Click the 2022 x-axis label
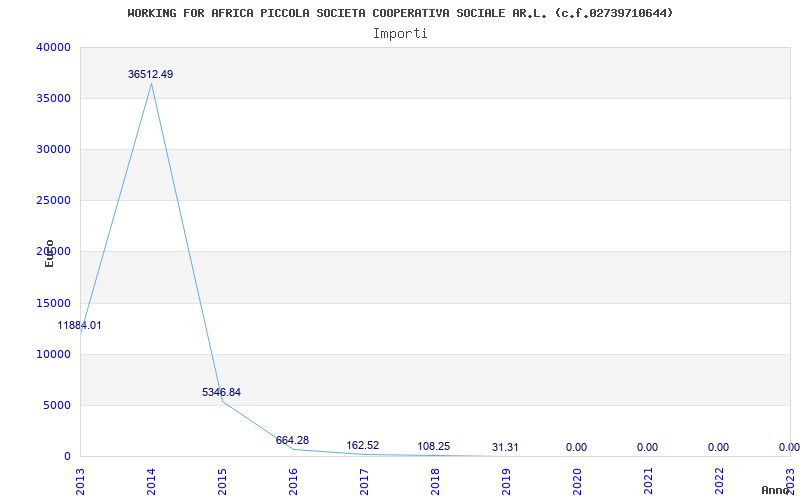This screenshot has height=500, width=800. point(719,482)
